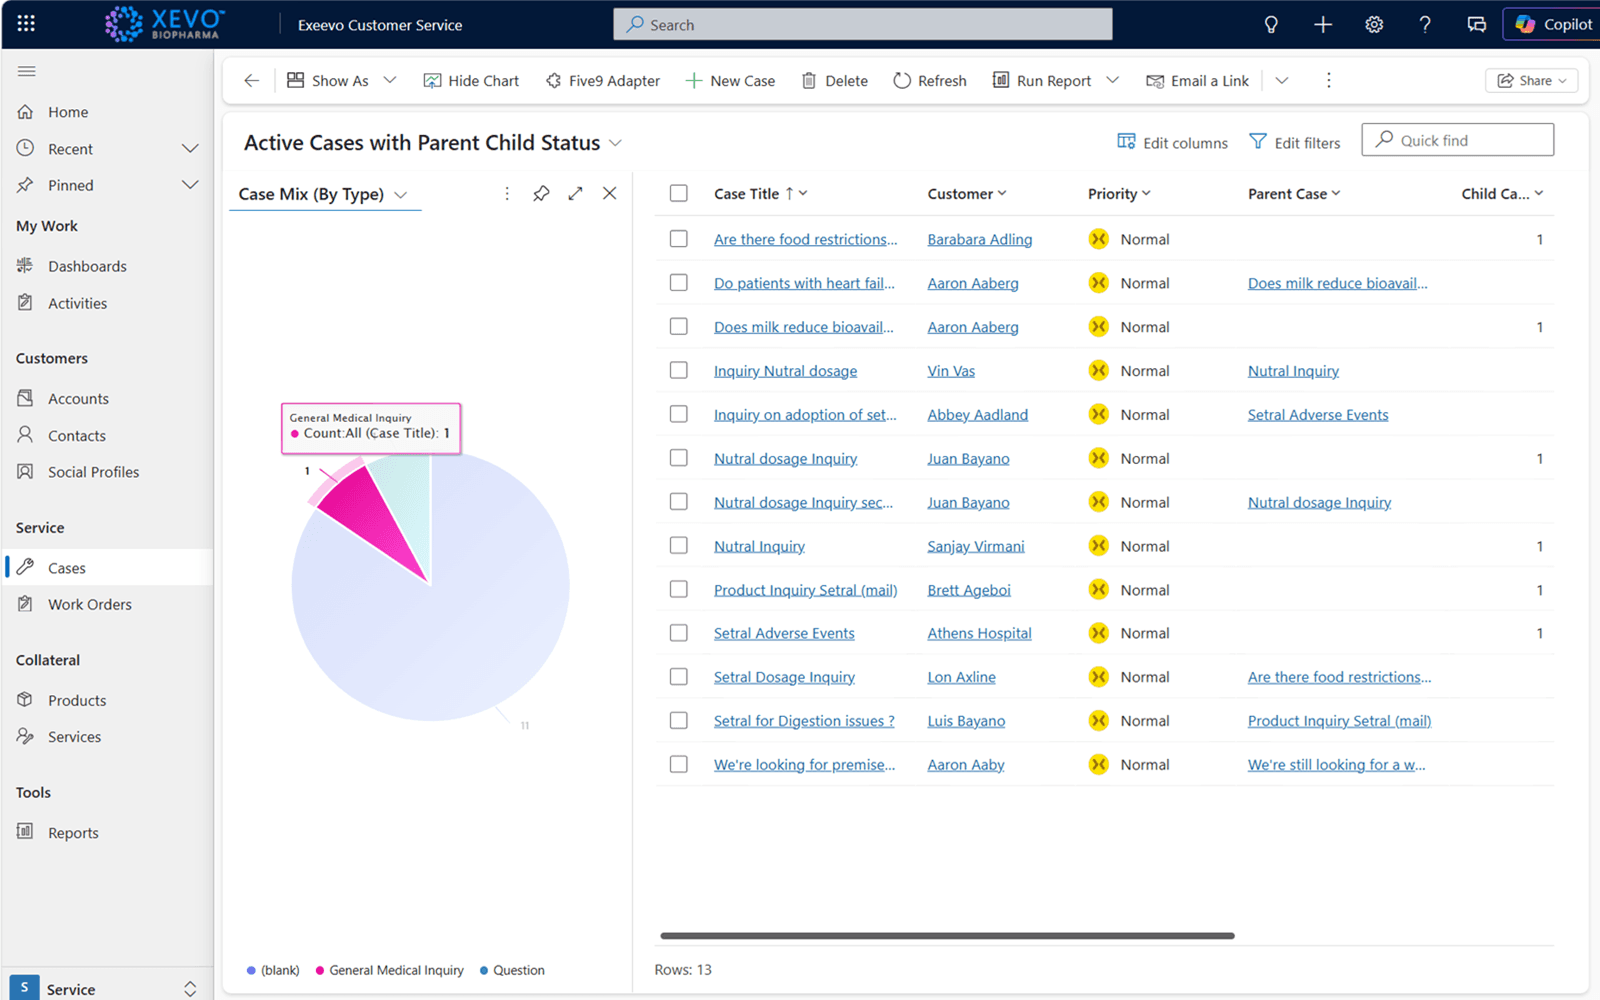Screen dimensions: 1600x1000
Task: Expand the Pinned section in the sidebar
Action: [x=190, y=185]
